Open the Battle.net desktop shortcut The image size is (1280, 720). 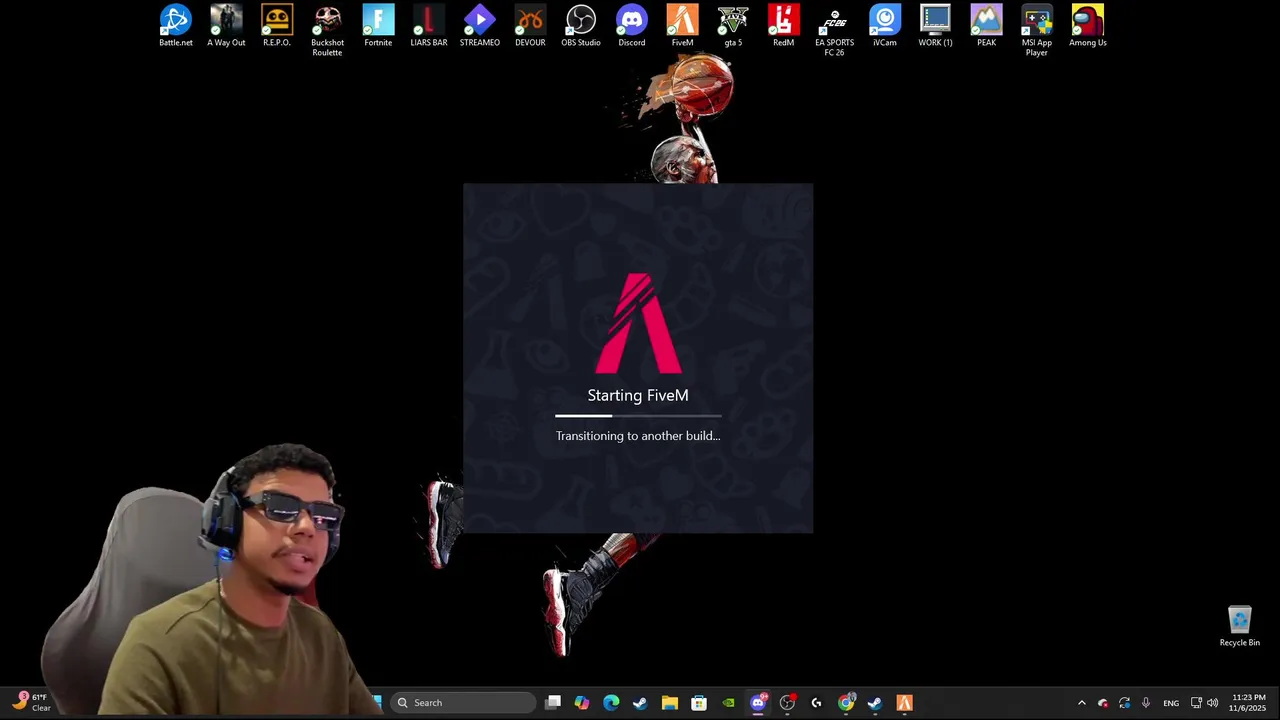[x=176, y=26]
